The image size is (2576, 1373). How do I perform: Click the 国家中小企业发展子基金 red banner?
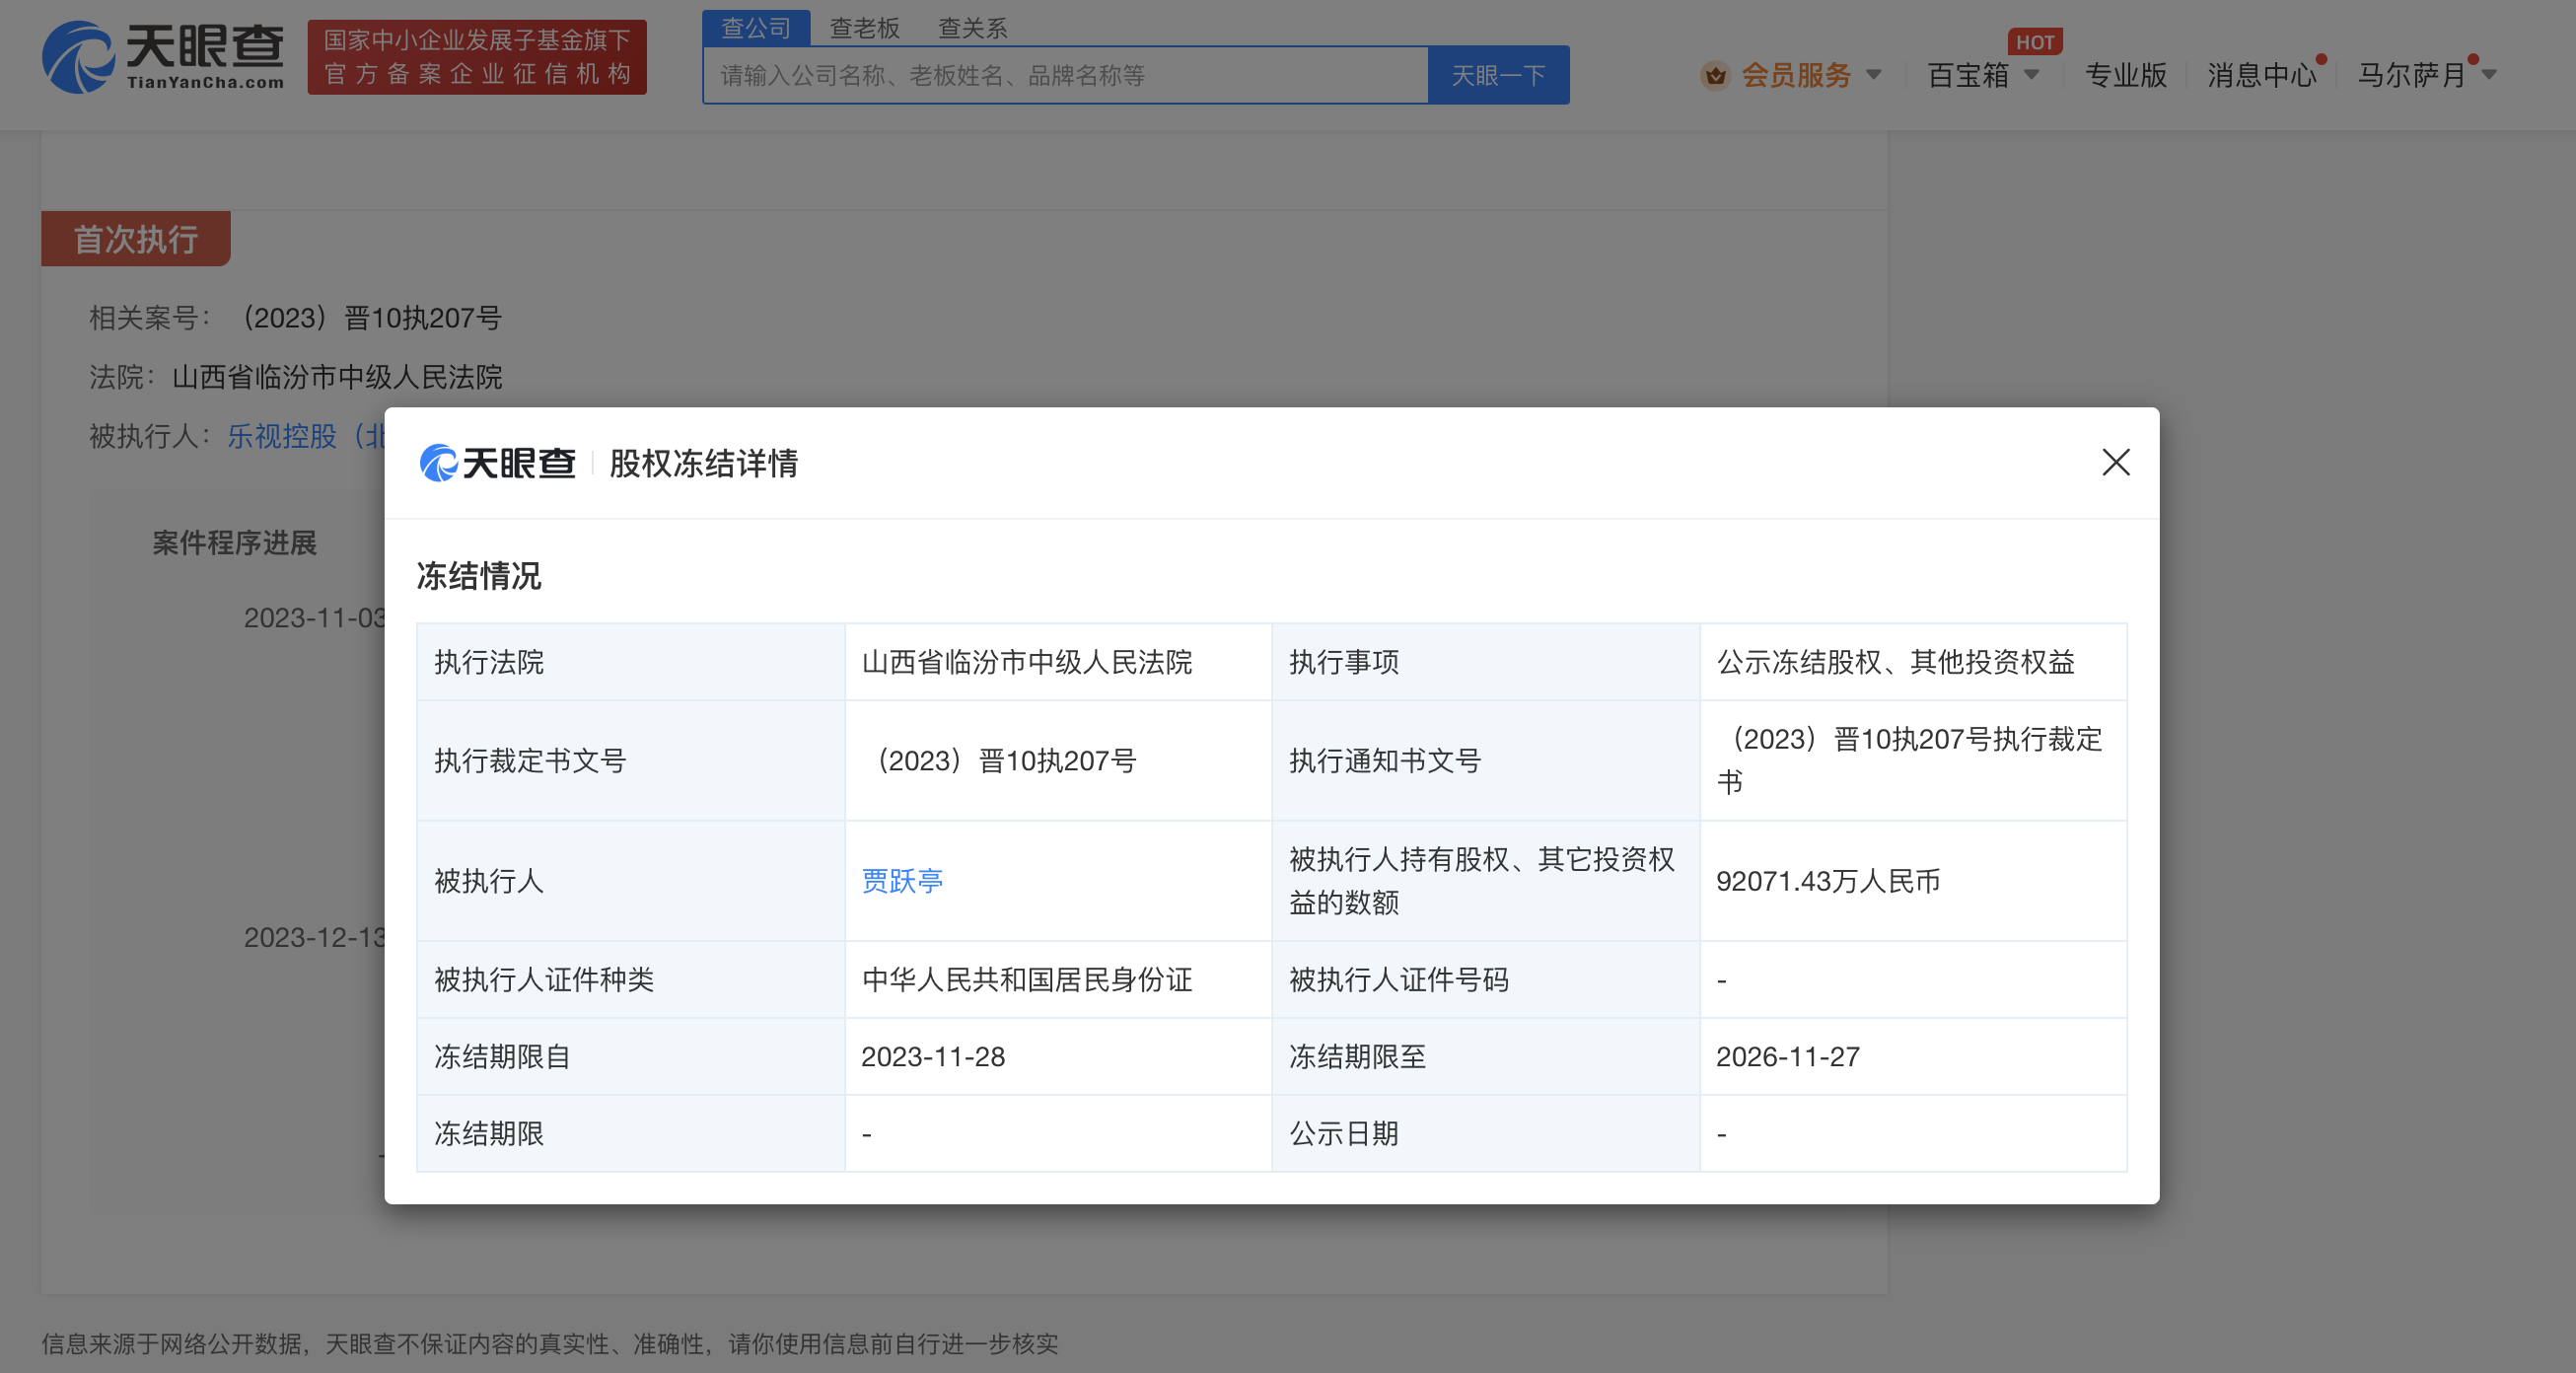click(477, 57)
